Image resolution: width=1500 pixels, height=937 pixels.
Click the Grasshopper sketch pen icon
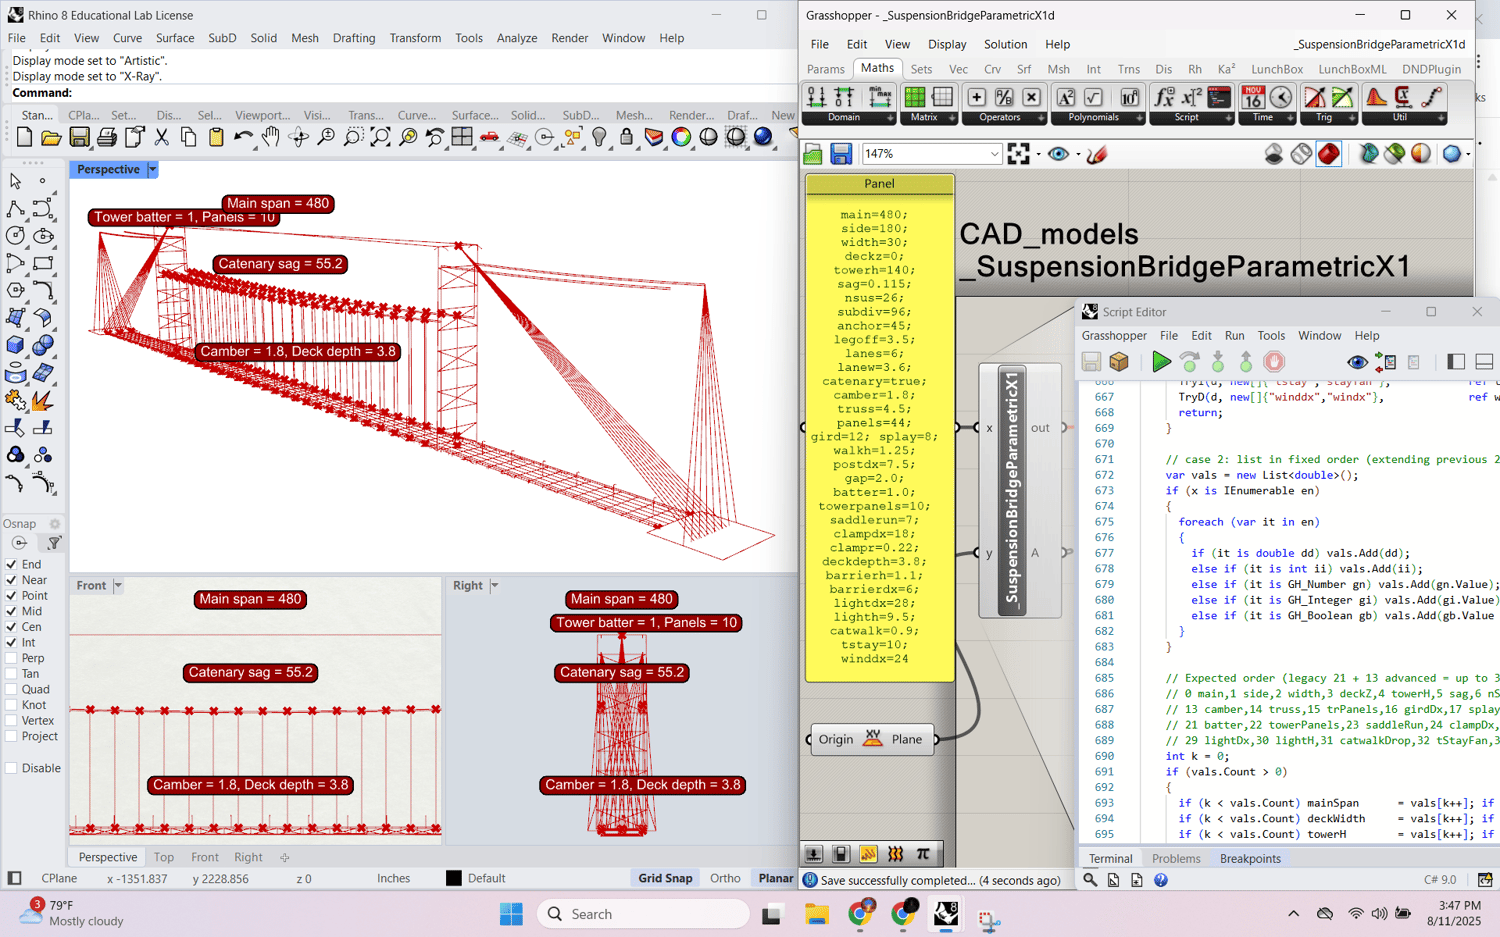pos(1097,154)
